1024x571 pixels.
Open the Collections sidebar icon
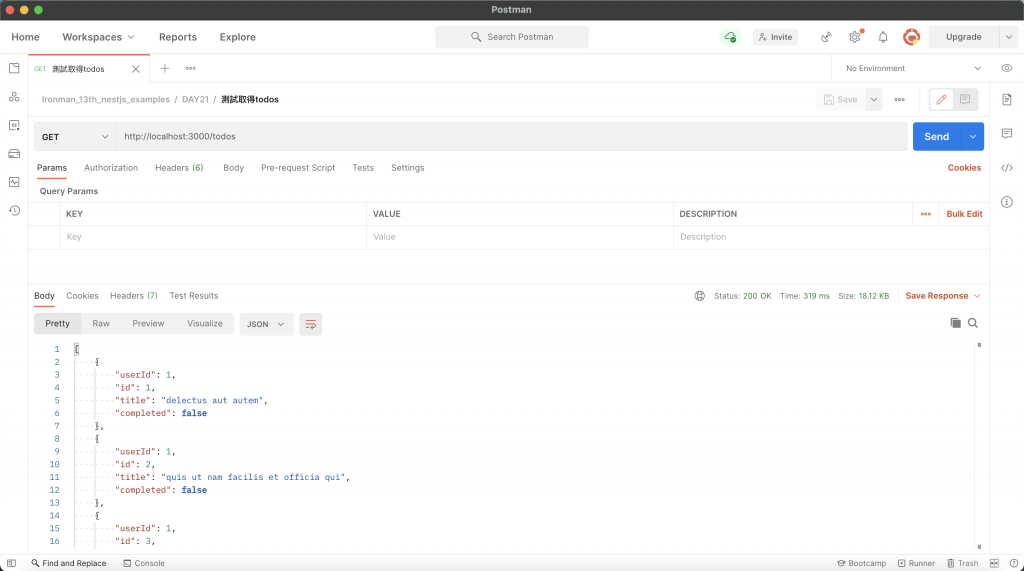(x=14, y=68)
